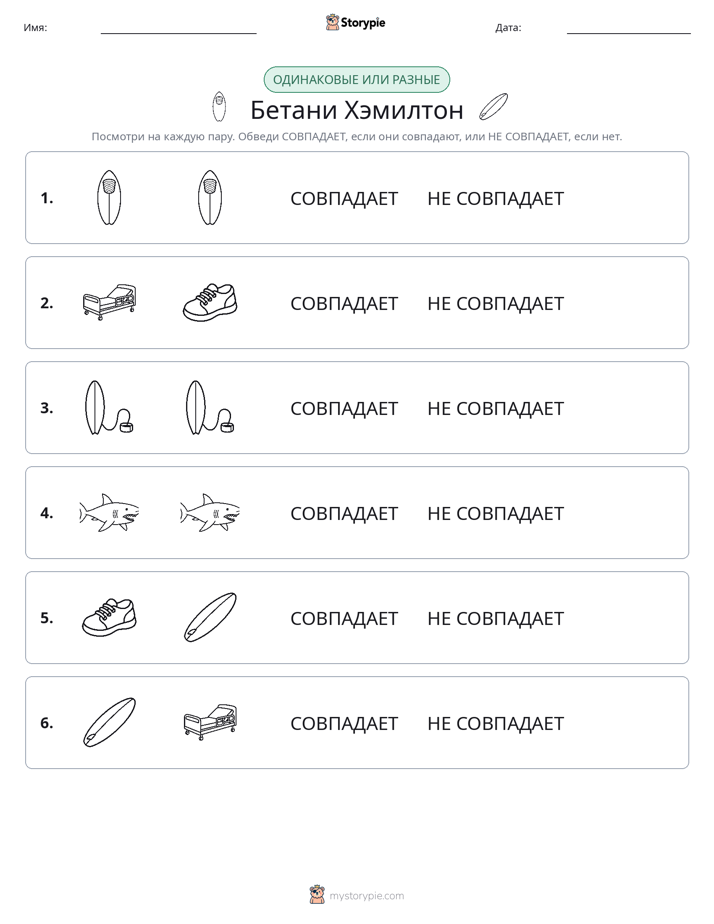This screenshot has height=924, width=714.
Task: Click the hospital bed picture in row 2
Action: pos(109,302)
